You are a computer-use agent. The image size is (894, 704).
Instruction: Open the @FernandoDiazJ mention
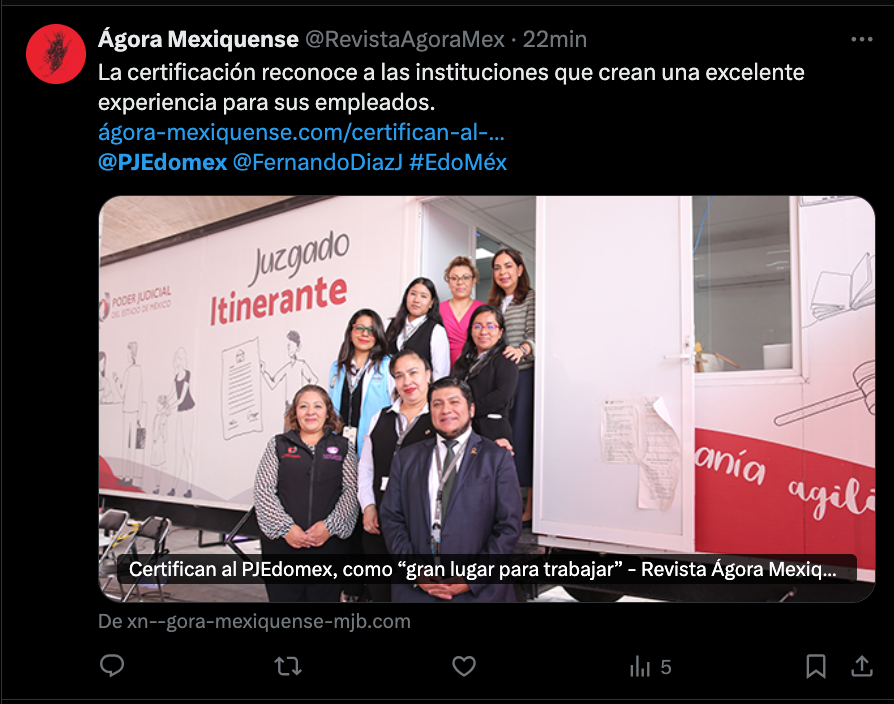318,162
